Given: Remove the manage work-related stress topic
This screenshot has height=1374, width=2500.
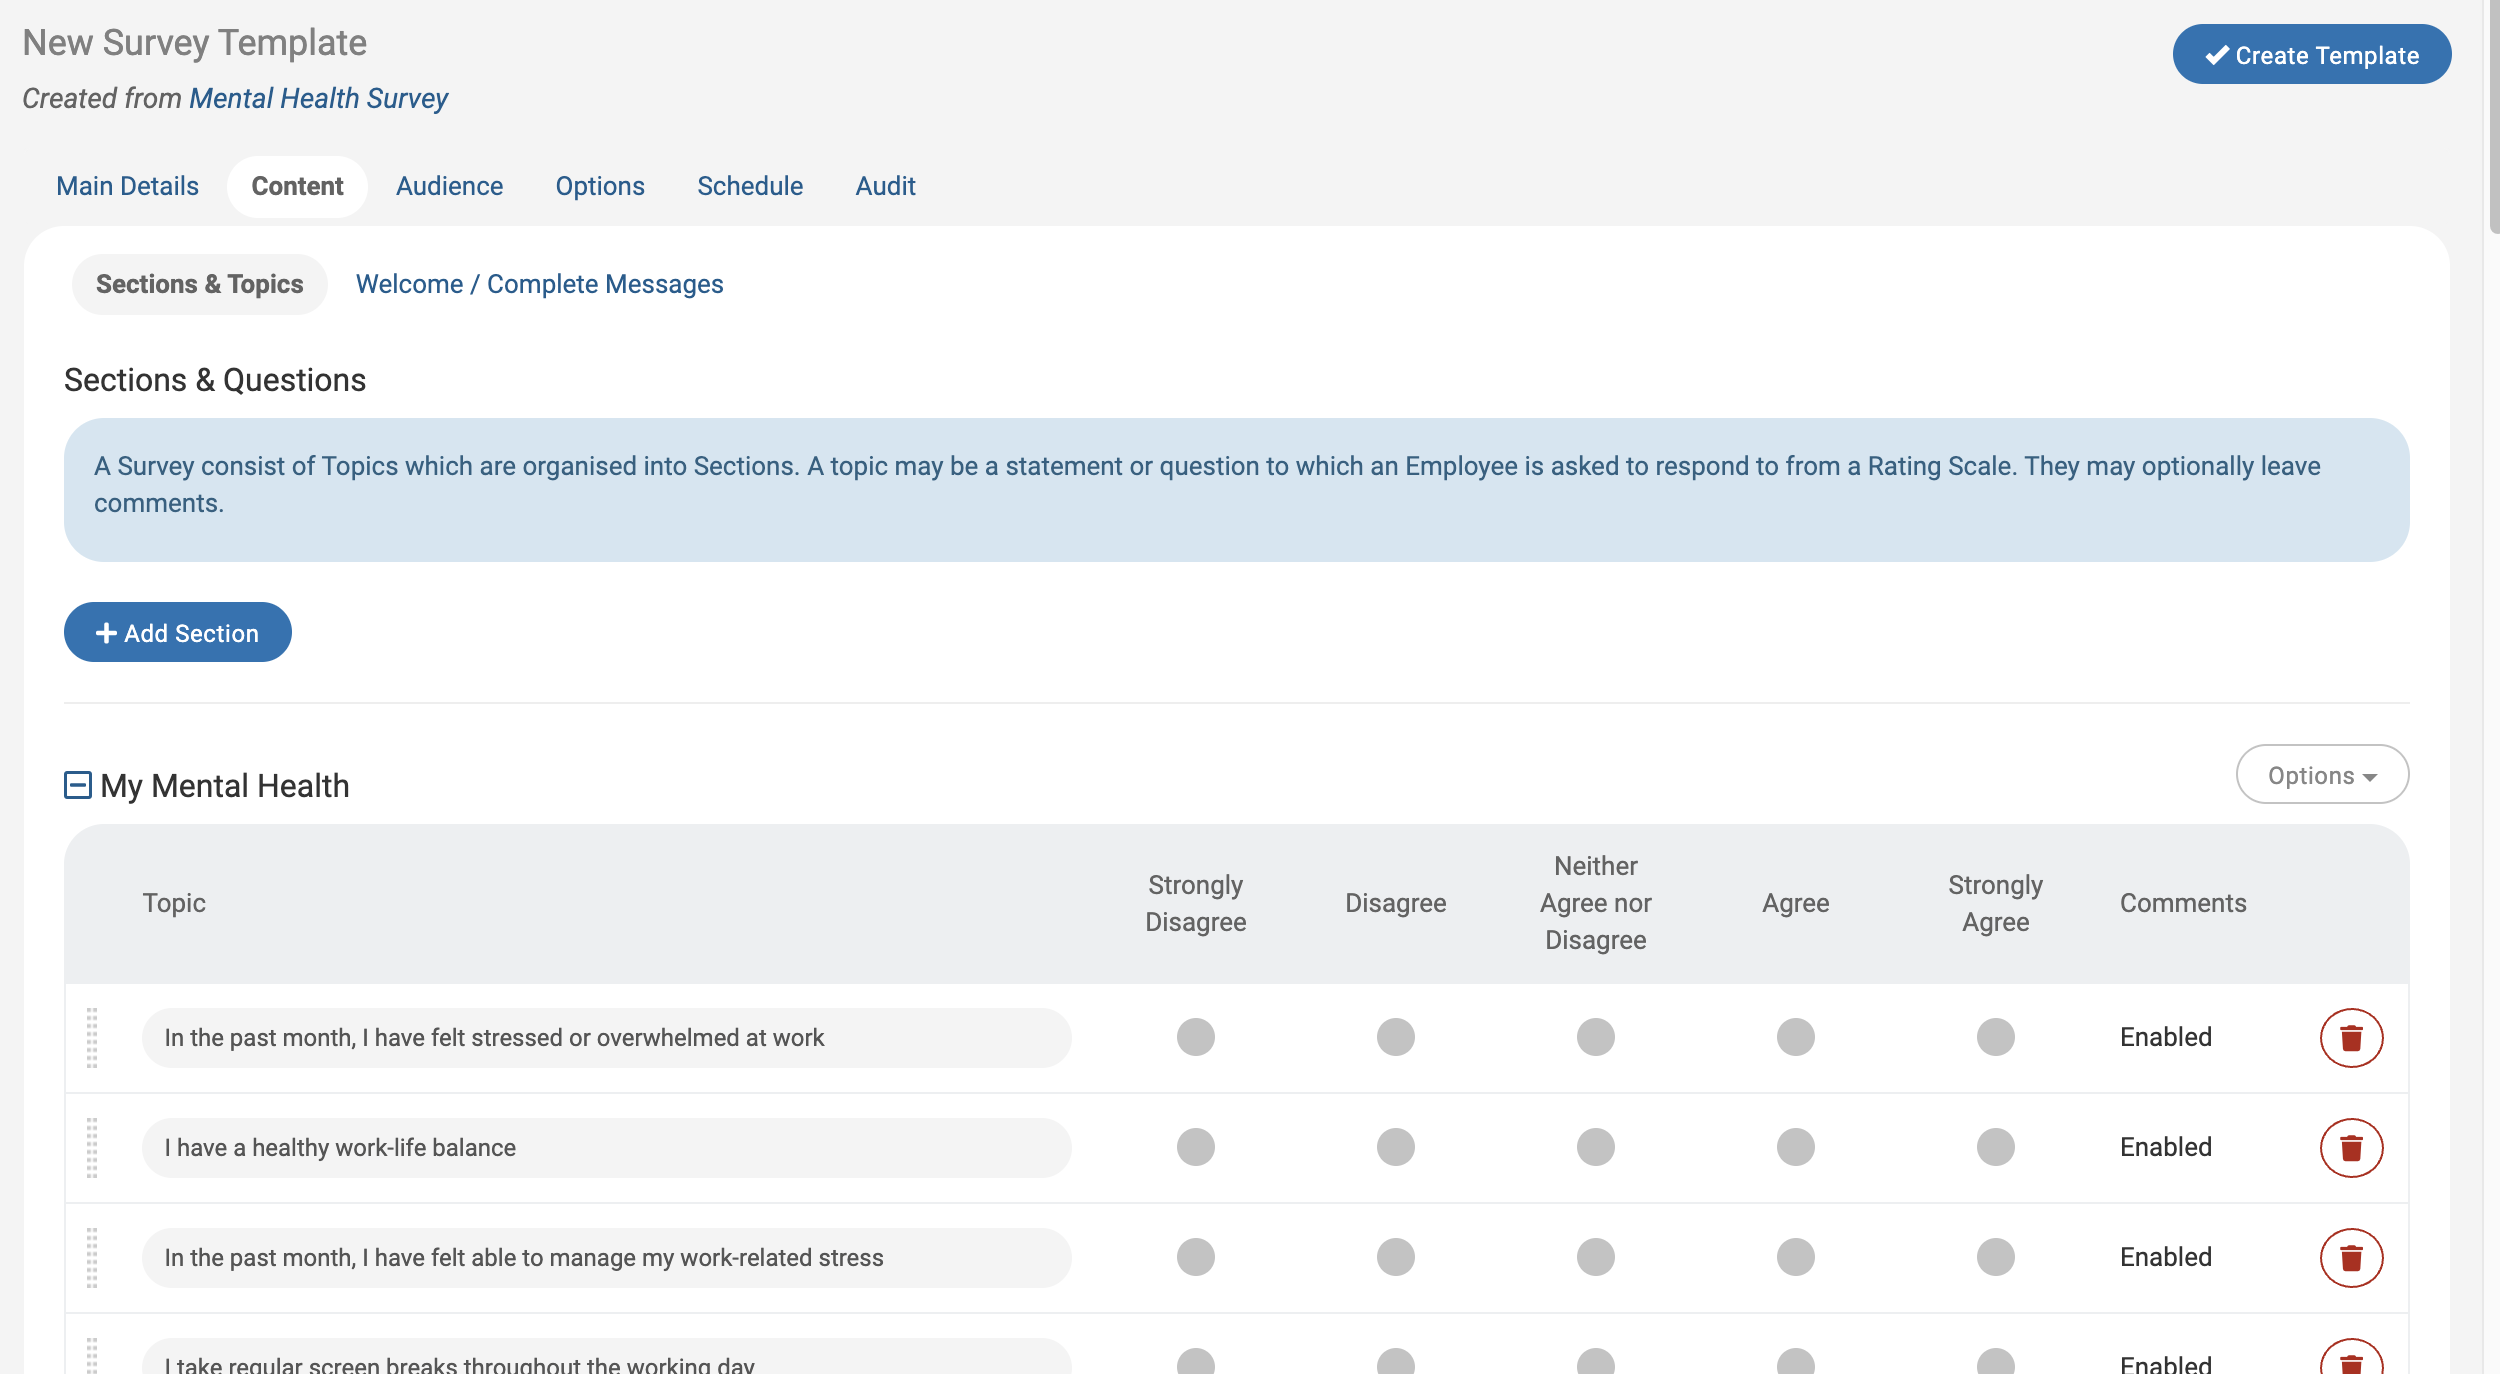Looking at the screenshot, I should tap(2350, 1258).
